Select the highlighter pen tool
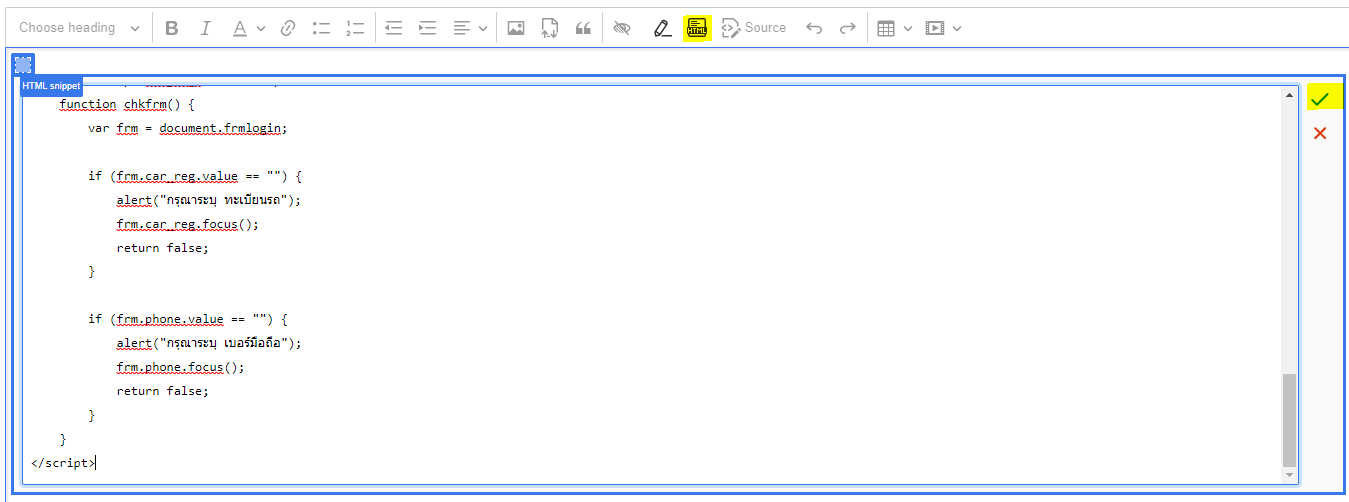 pos(662,28)
